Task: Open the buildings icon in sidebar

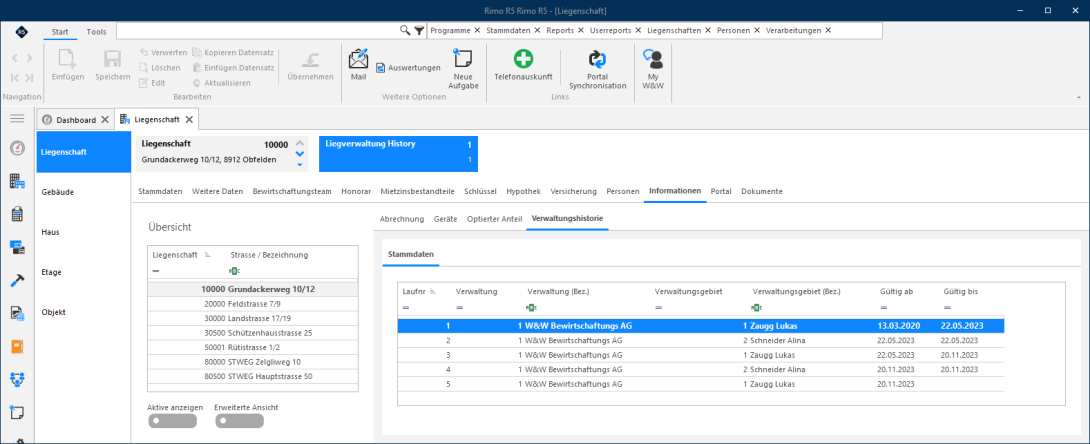Action: coord(17,182)
